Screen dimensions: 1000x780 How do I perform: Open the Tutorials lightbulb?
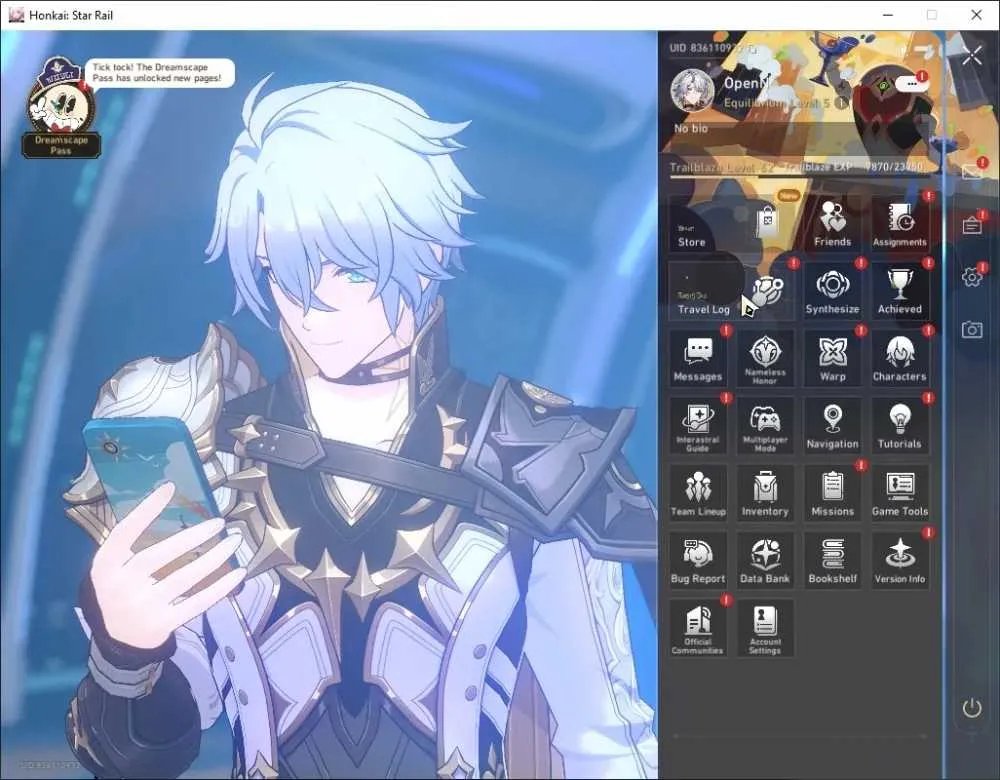899,426
